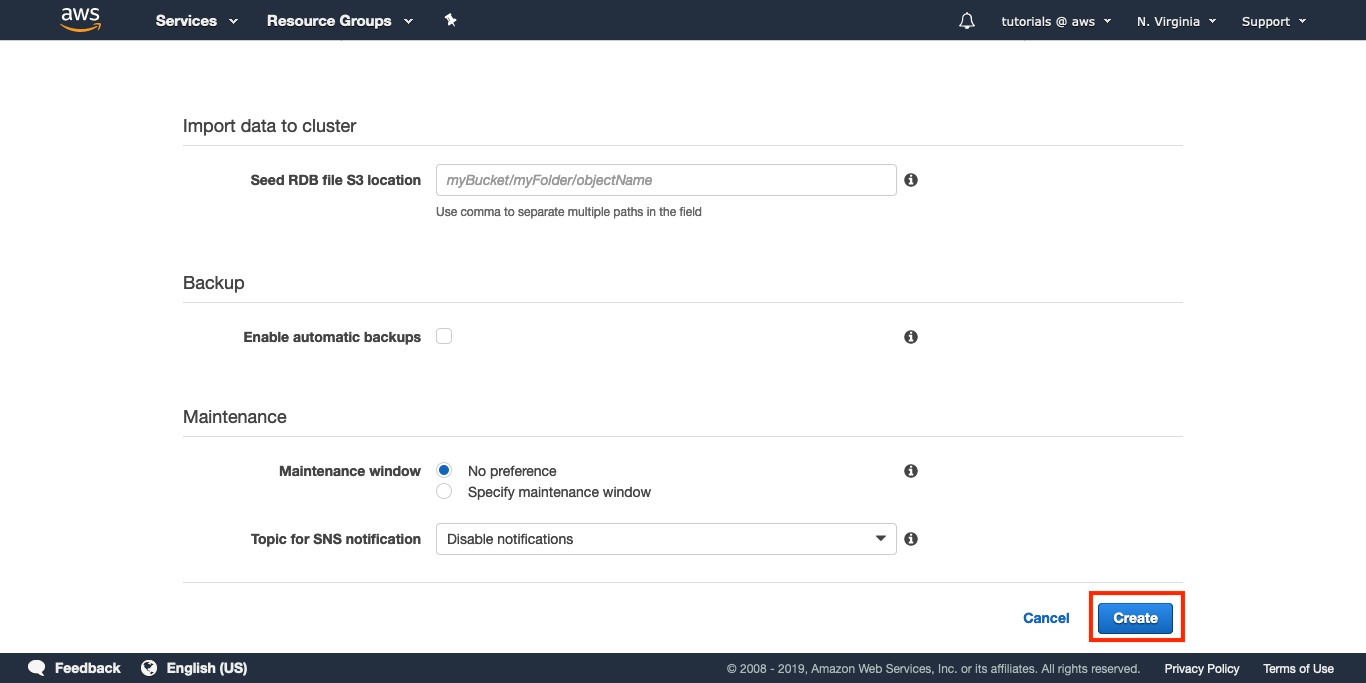Expand the N. Virginia region dropdown
Screen dimensions: 1366x683
tap(1176, 21)
